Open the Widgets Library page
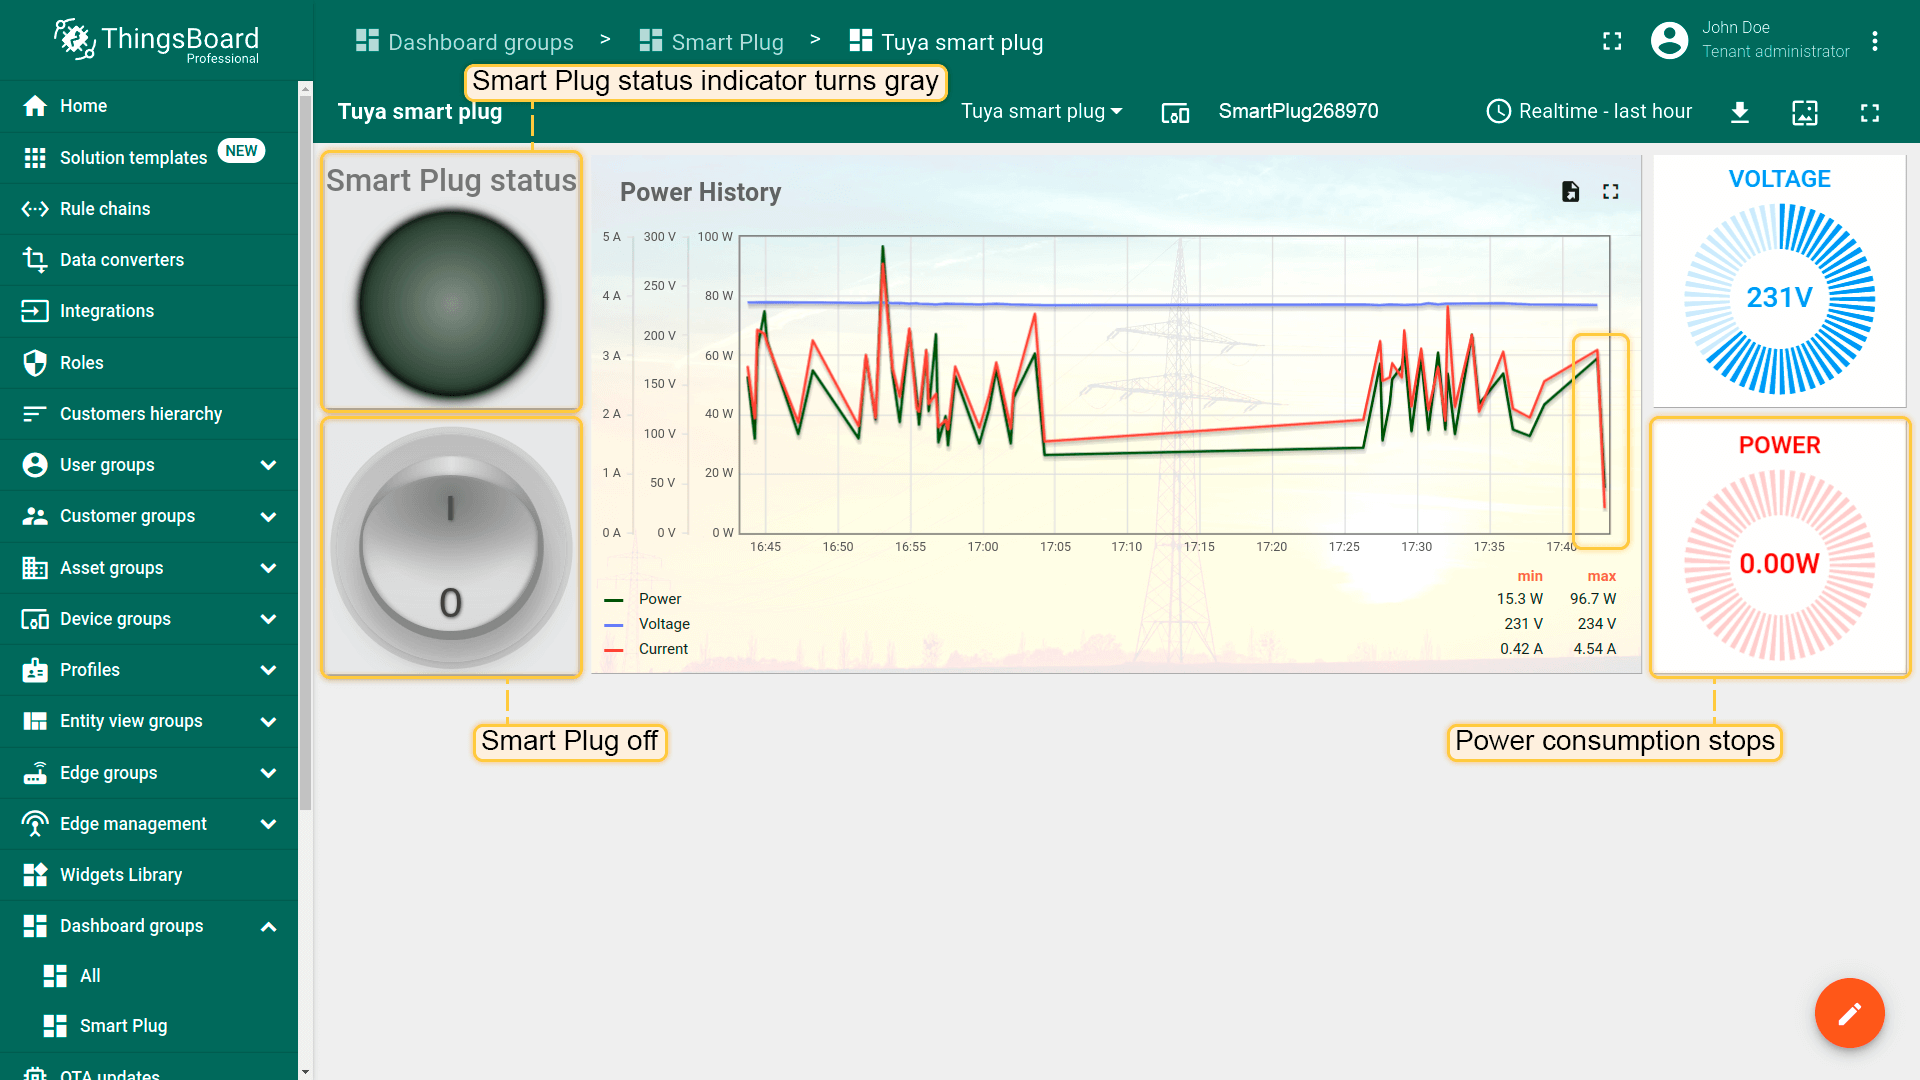The height and width of the screenshot is (1080, 1920). (x=121, y=875)
